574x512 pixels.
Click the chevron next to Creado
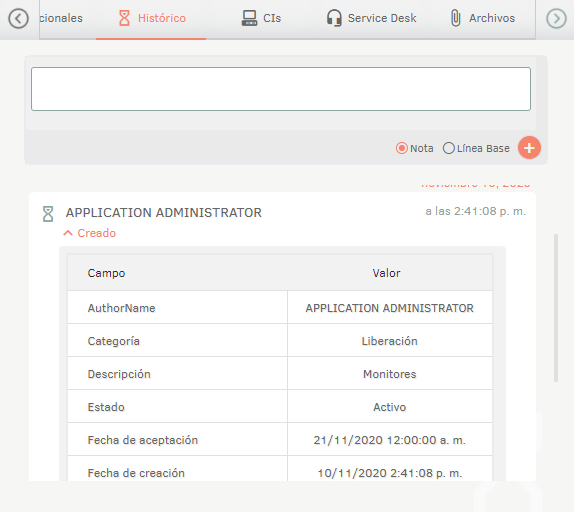point(68,233)
